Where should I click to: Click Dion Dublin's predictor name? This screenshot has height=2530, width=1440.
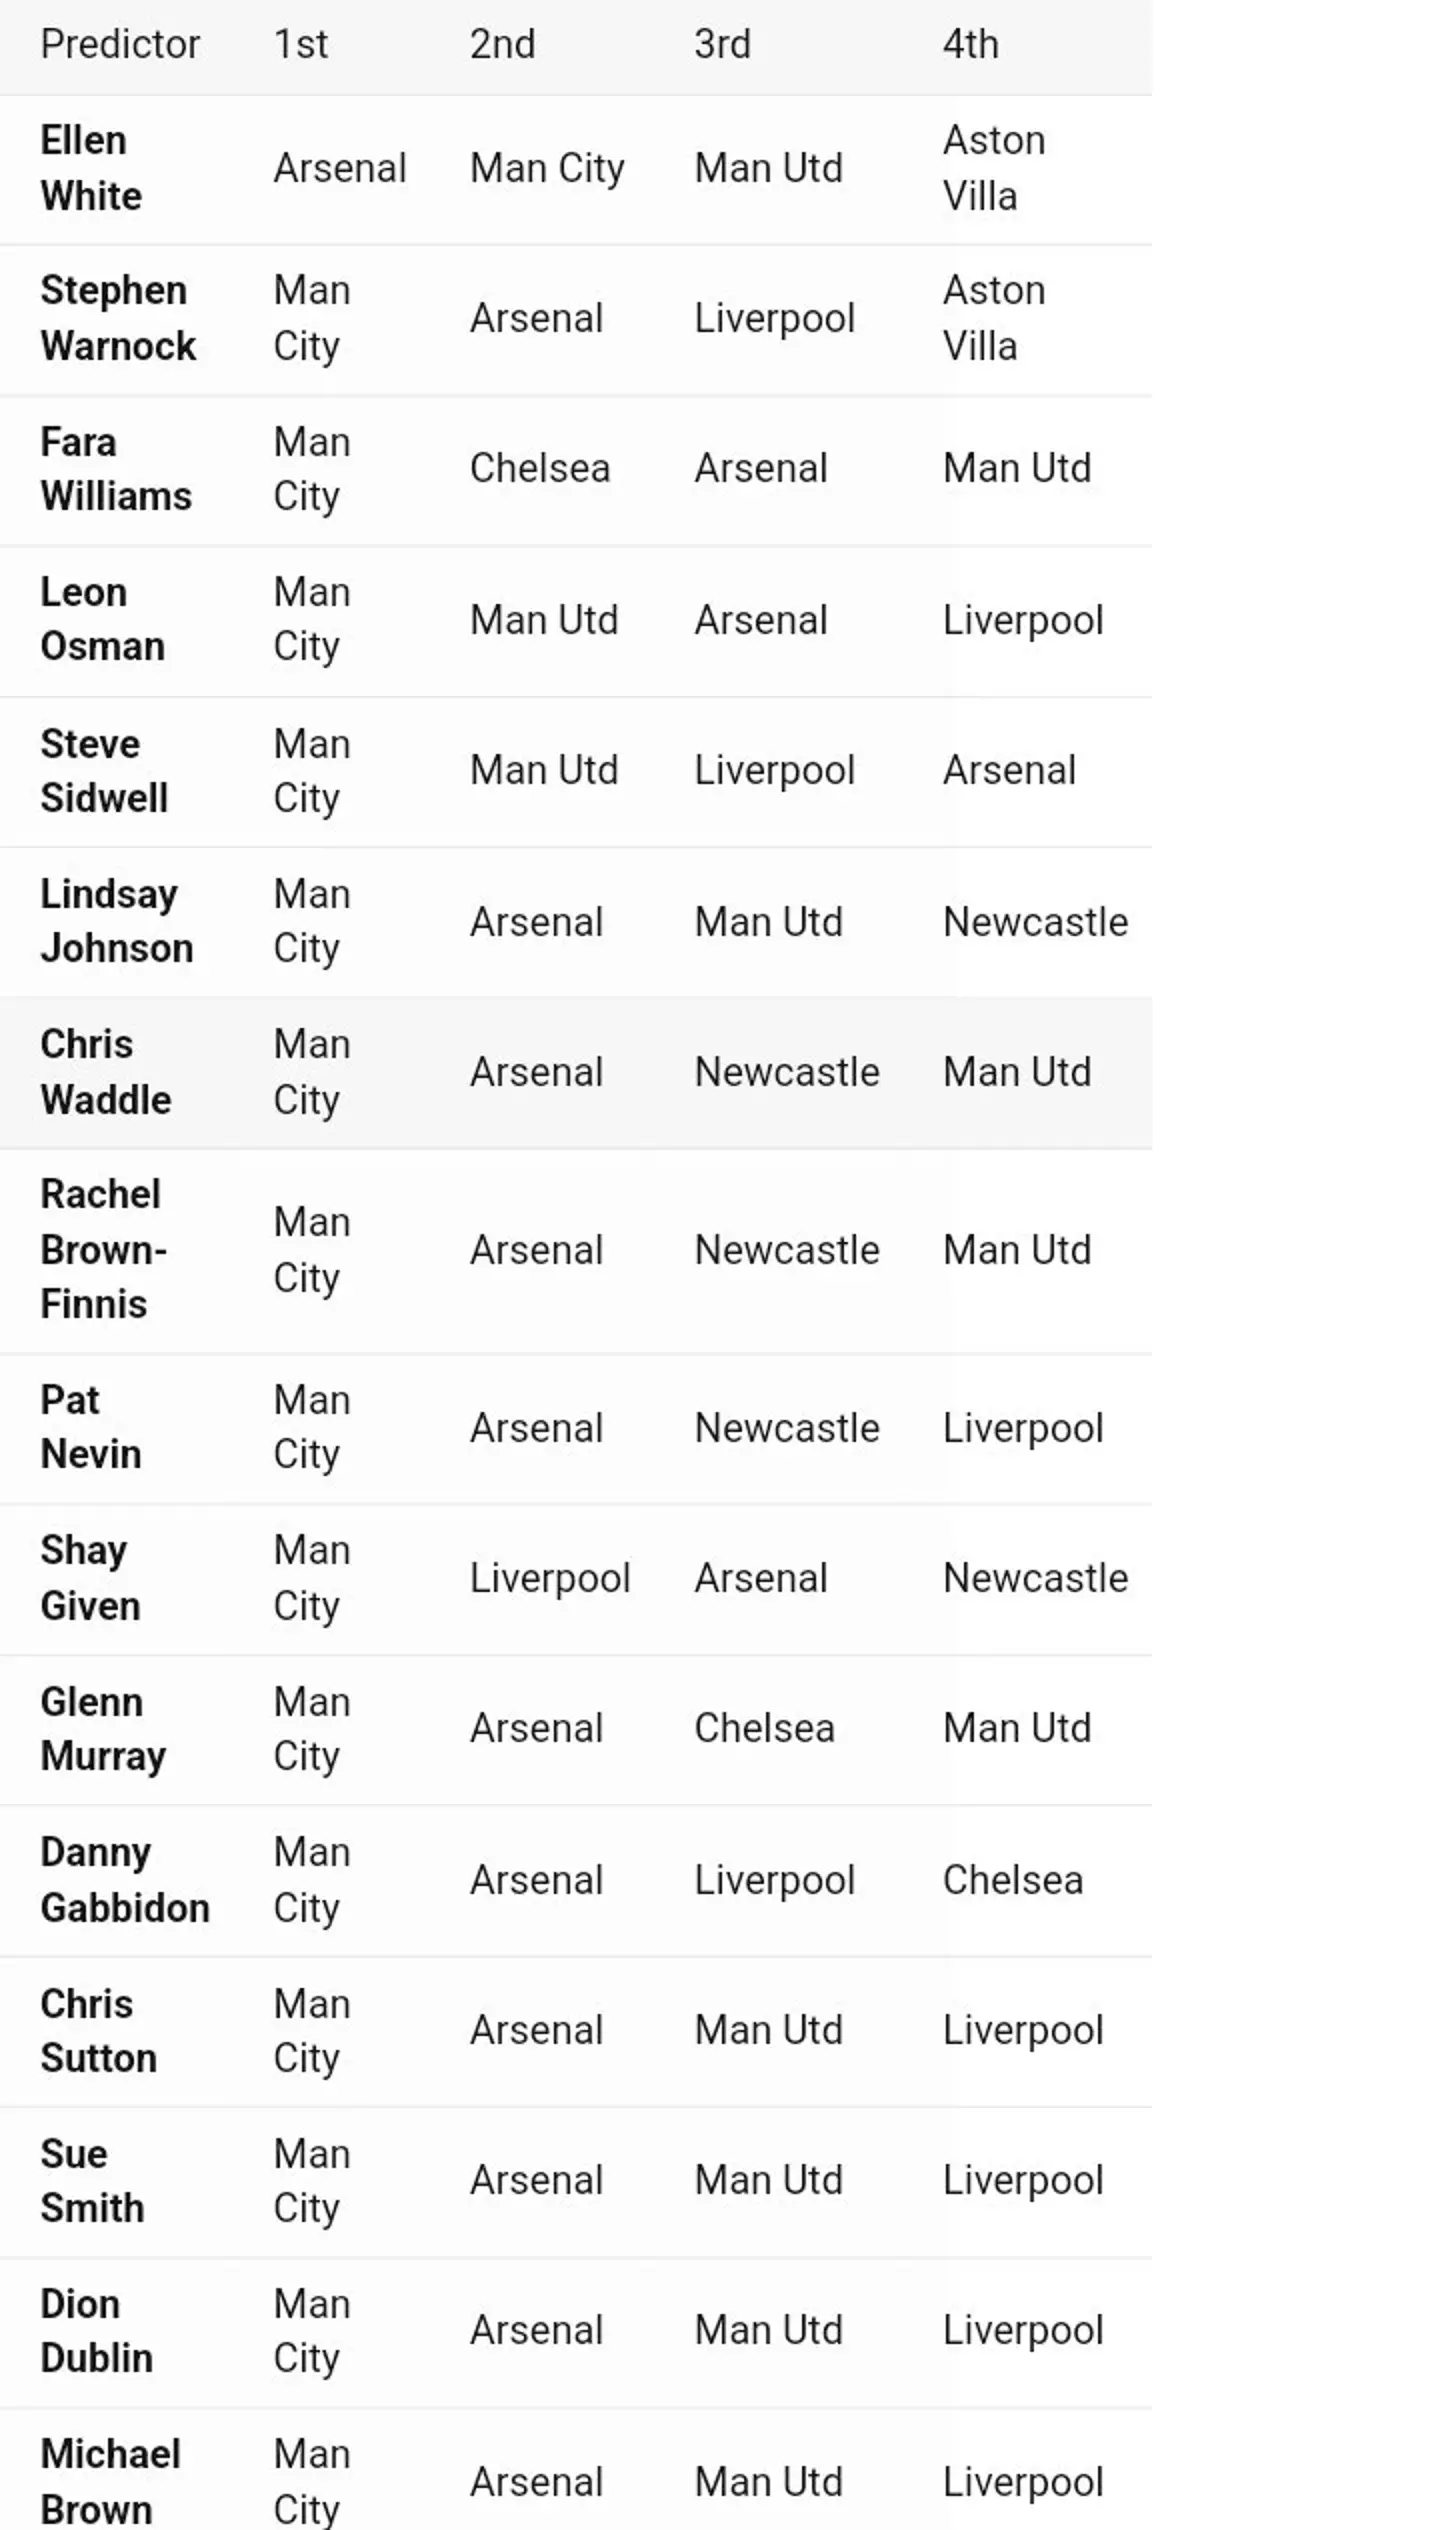(96, 2331)
